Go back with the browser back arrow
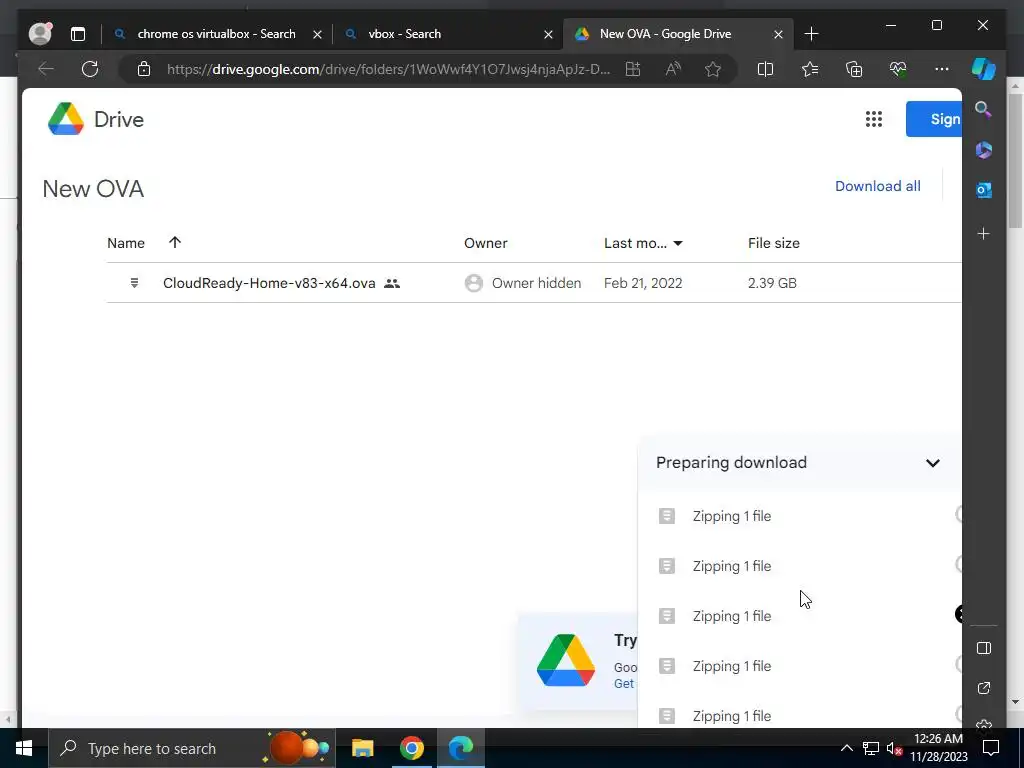The image size is (1024, 768). [x=46, y=69]
